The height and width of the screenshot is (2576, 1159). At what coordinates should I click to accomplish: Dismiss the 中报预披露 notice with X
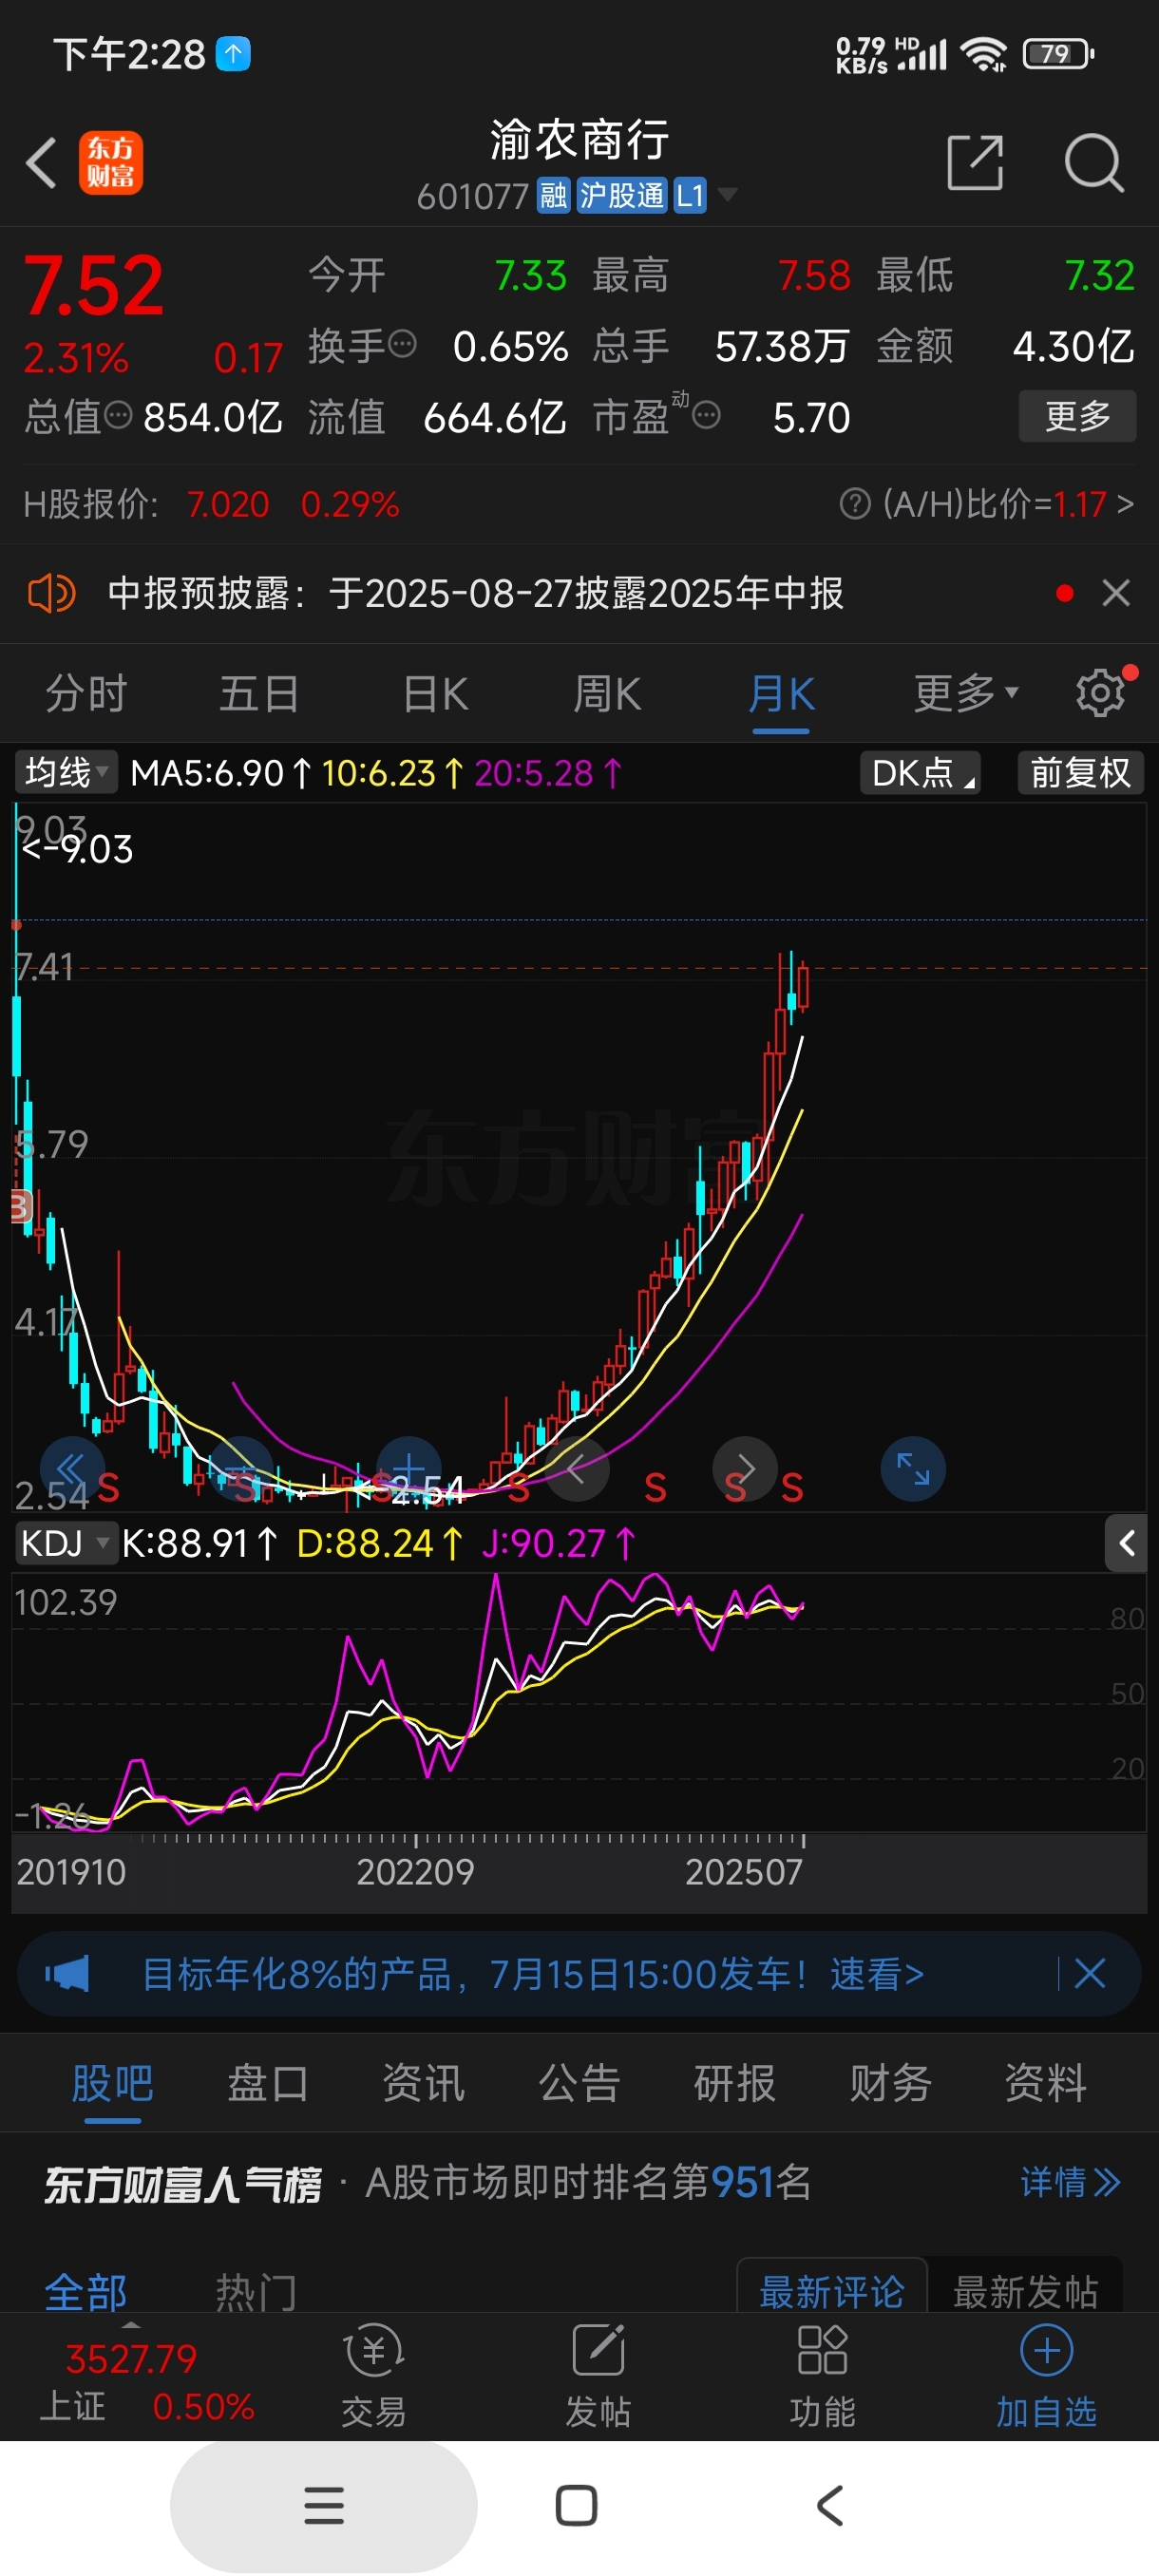(1116, 593)
